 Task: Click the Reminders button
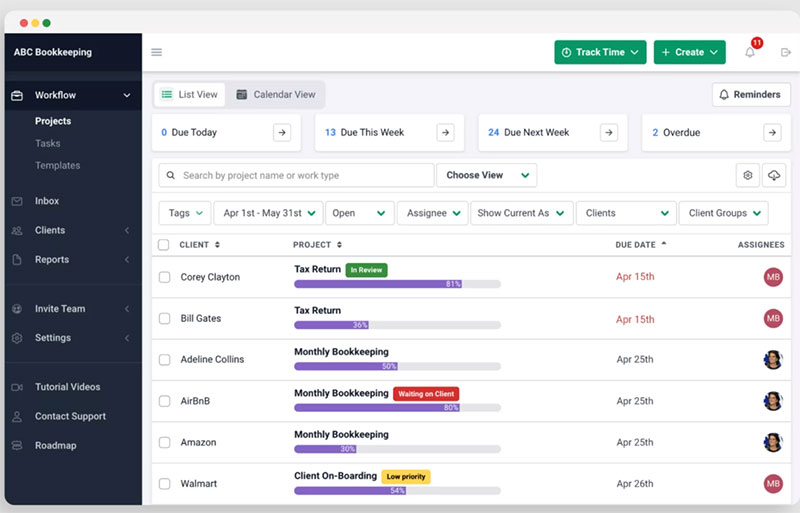pyautogui.click(x=751, y=94)
